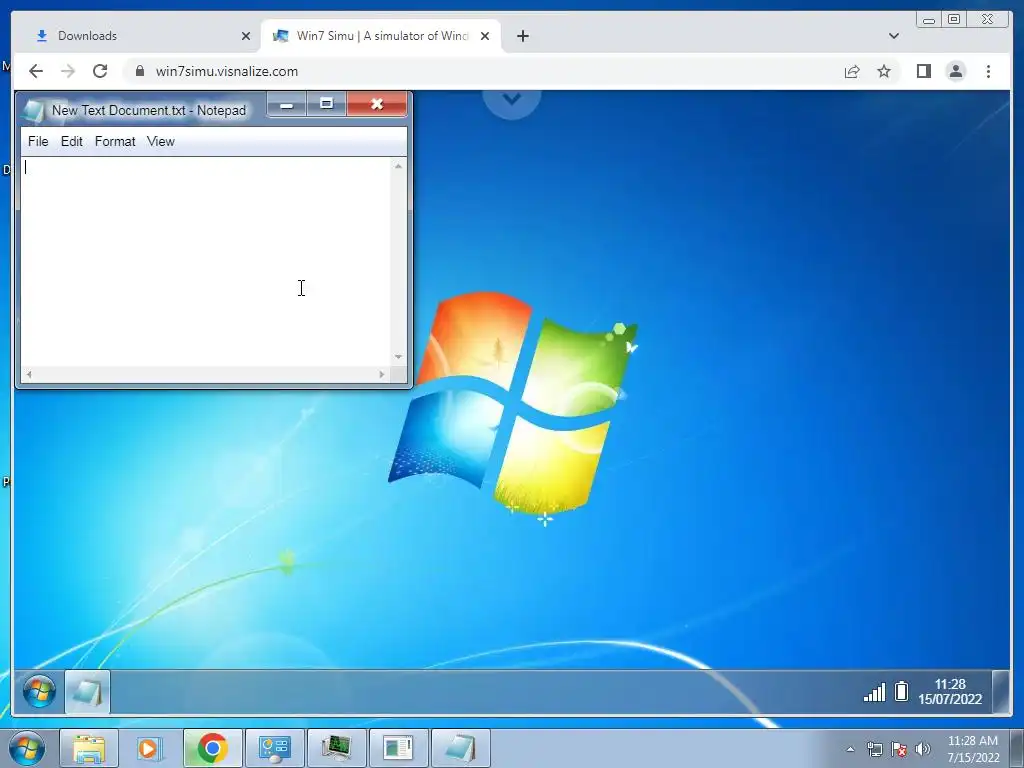Click simulator Show Desktop strip
This screenshot has width=1024, height=768.
pyautogui.click(x=1000, y=692)
